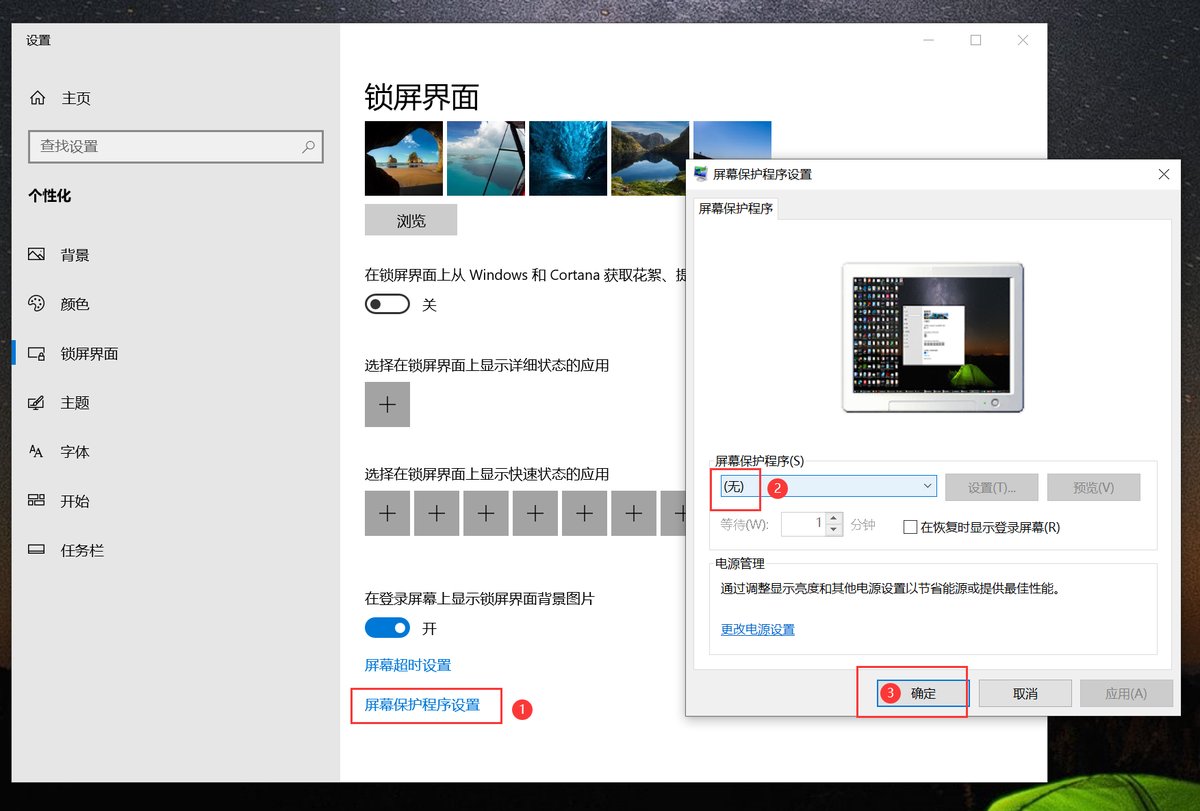The height and width of the screenshot is (811, 1200).
Task: Minimize the Settings window
Action: pos(928,40)
